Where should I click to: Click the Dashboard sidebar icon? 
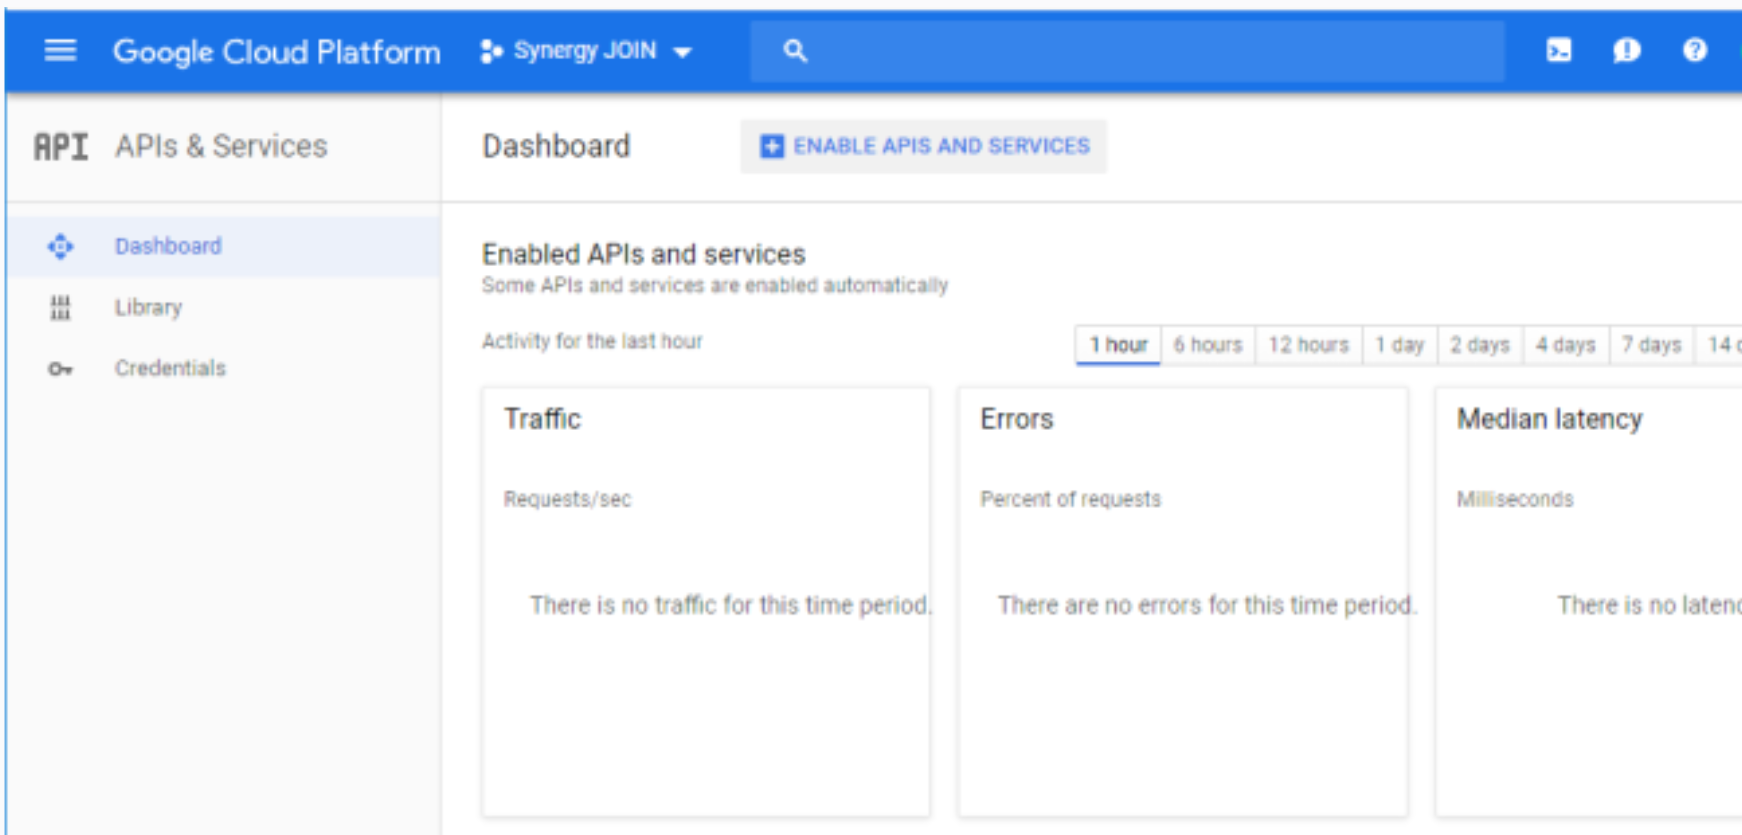60,246
